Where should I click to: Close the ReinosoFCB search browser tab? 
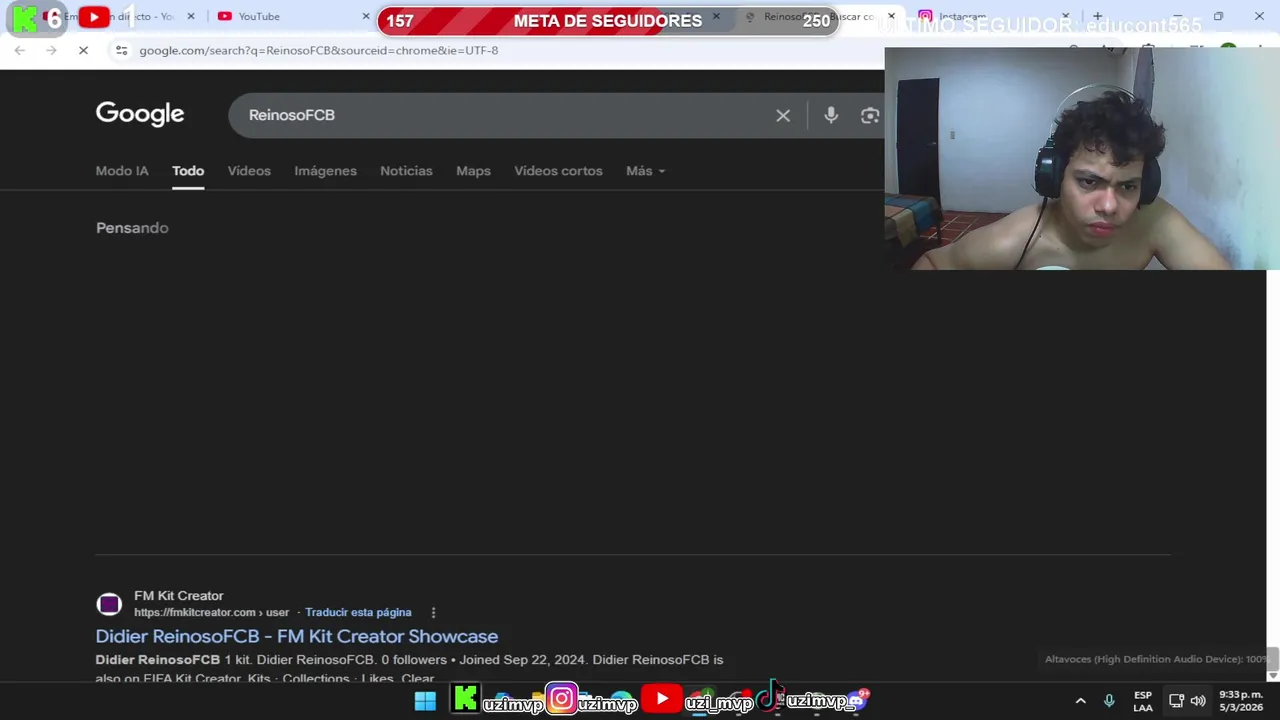point(891,16)
